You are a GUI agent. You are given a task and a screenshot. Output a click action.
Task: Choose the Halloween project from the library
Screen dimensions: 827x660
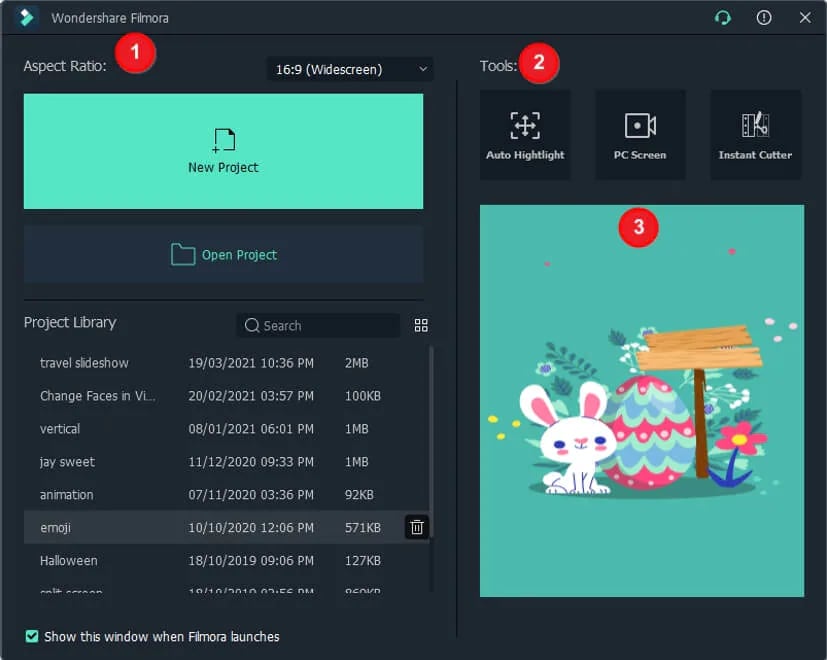[x=226, y=560]
